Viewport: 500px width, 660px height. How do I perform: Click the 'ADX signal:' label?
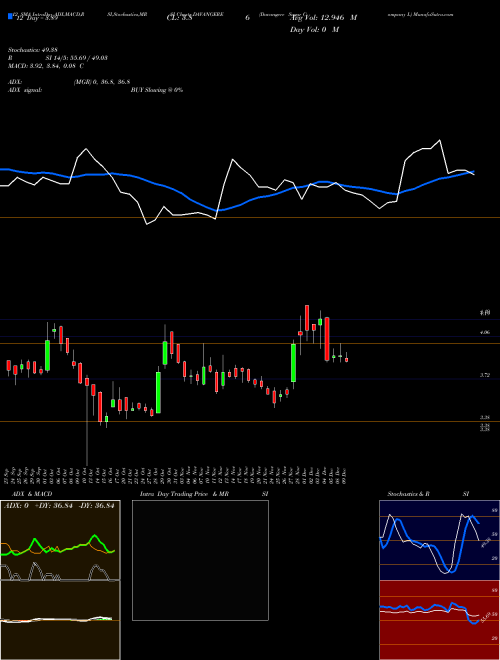[24, 90]
